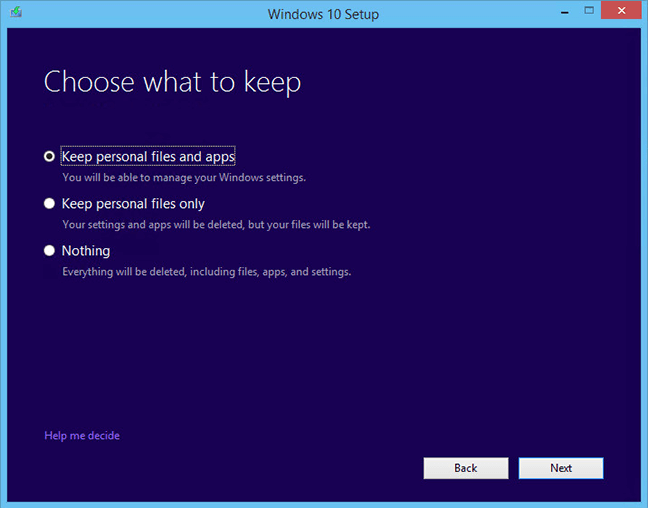This screenshot has width=648, height=508.
Task: Select the 'Keep personal files and apps' radio button
Action: point(49,156)
